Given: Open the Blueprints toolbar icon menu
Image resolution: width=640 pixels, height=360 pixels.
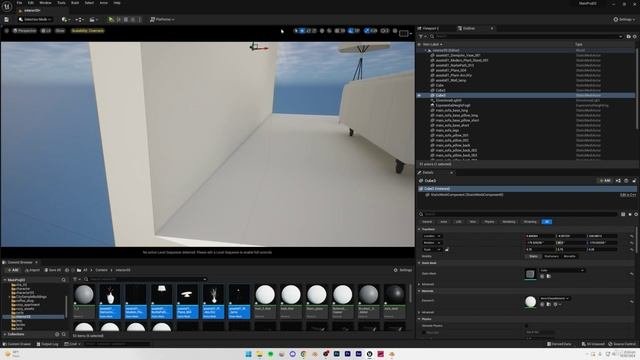Looking at the screenshot, I should click(x=80, y=19).
